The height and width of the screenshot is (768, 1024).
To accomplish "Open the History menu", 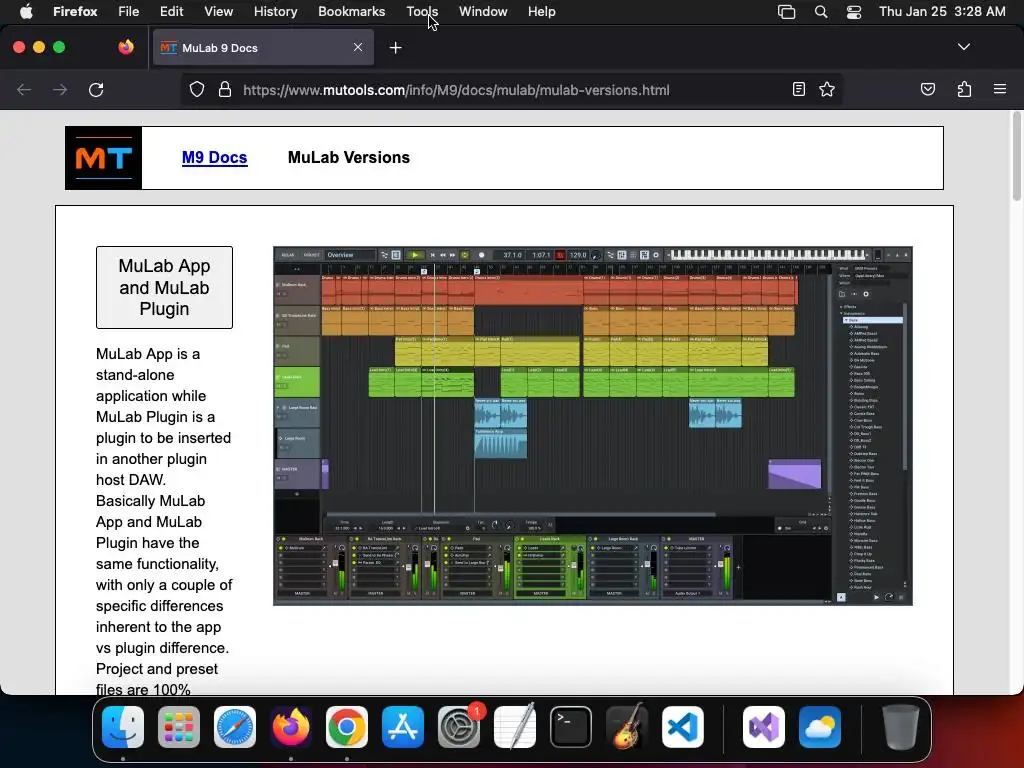I will tap(276, 12).
